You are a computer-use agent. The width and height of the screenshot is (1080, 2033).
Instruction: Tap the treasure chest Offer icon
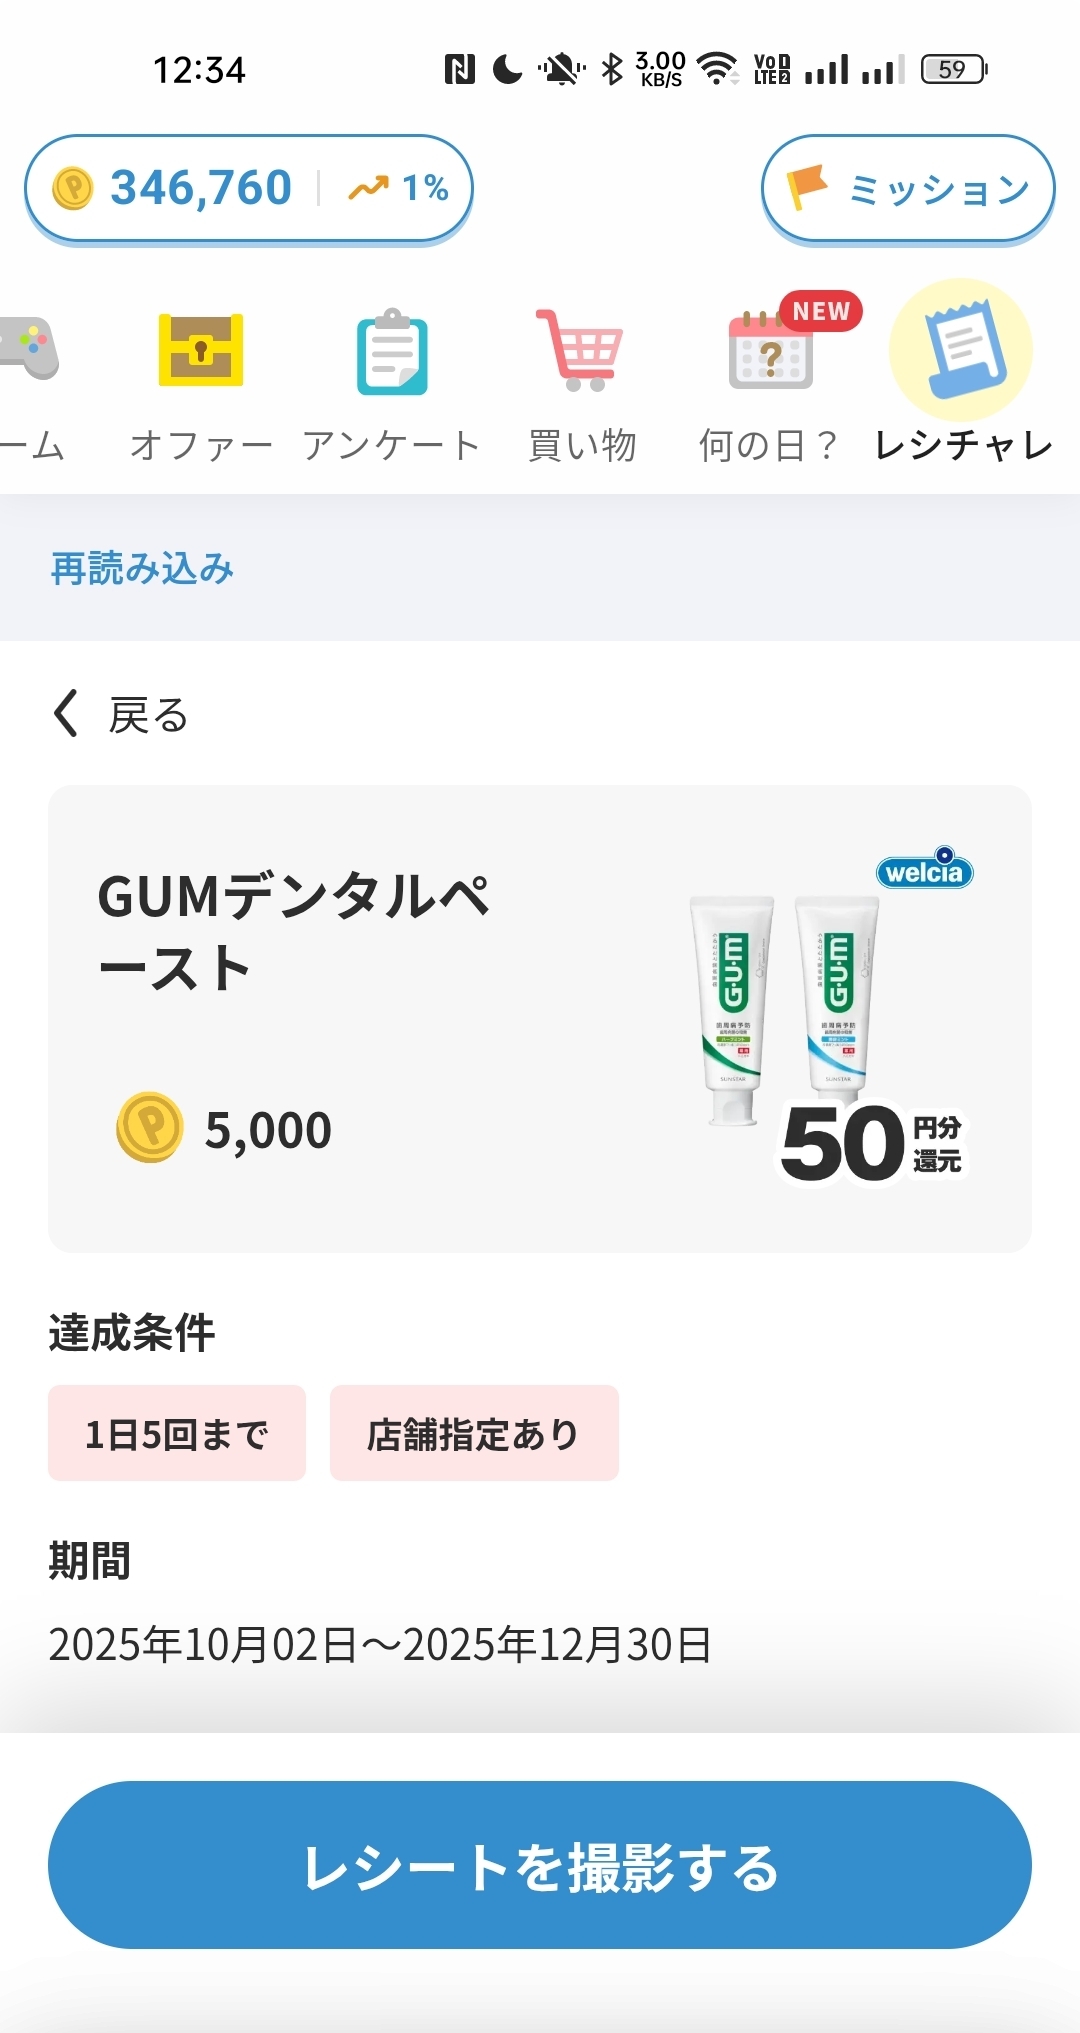(201, 350)
